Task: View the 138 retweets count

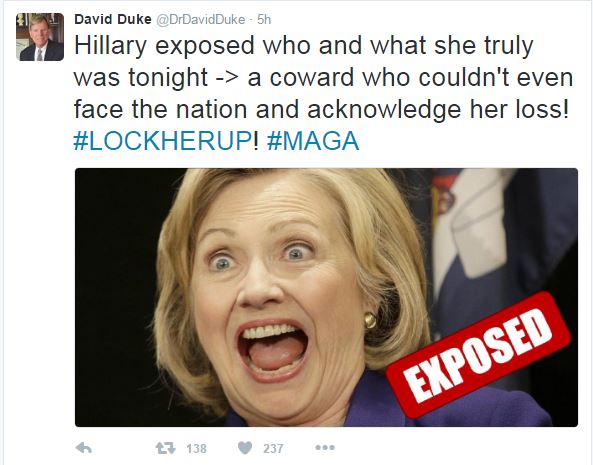Action: pos(196,449)
